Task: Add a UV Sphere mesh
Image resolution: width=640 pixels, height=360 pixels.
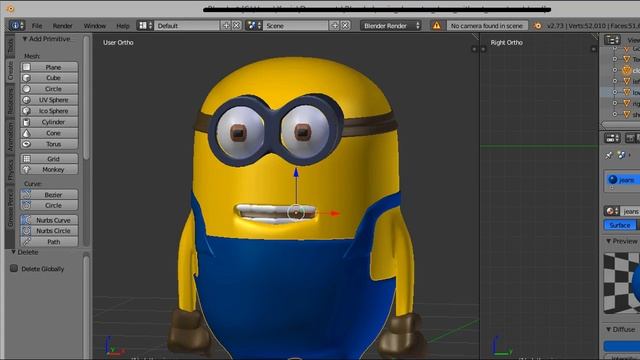Action: (49, 100)
